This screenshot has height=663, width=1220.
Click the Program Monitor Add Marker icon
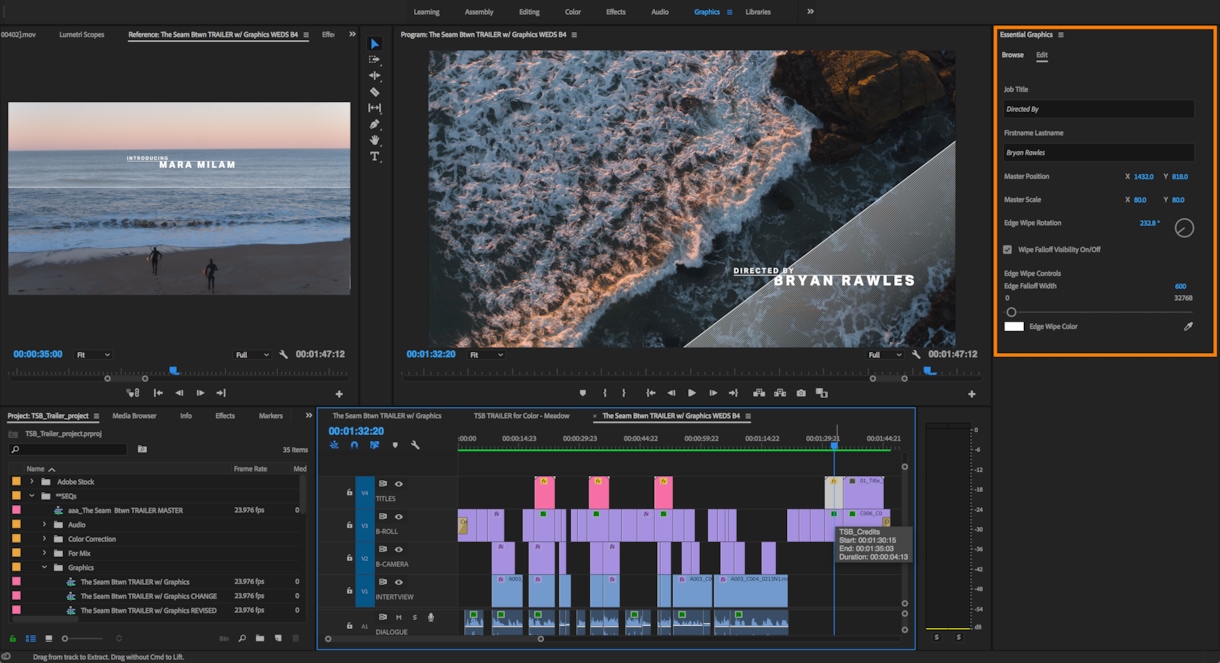tap(582, 393)
